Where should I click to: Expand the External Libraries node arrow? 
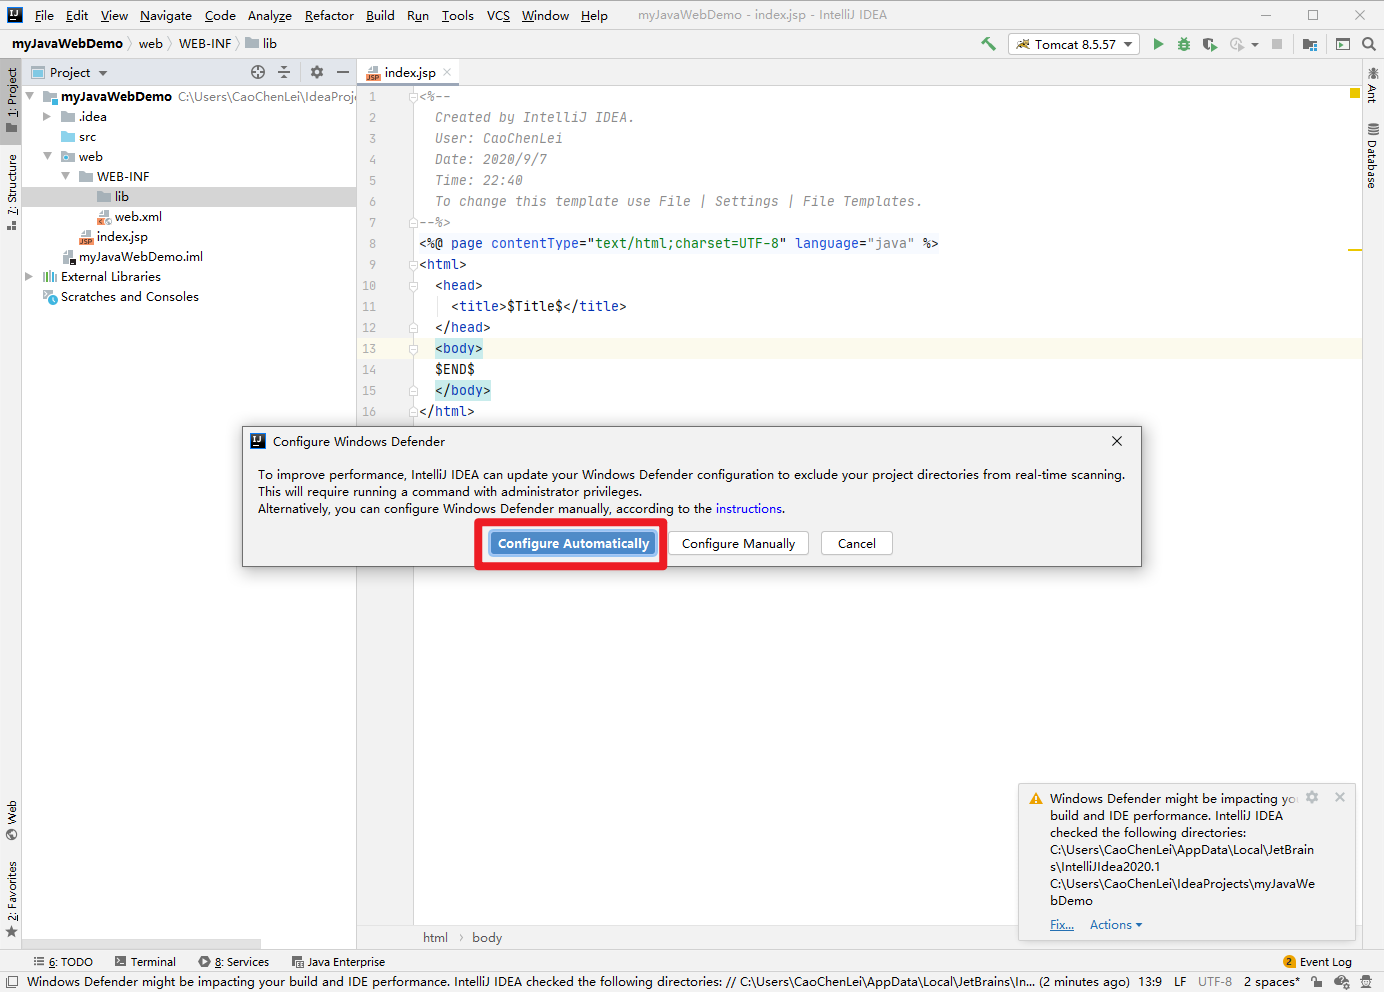click(x=29, y=276)
